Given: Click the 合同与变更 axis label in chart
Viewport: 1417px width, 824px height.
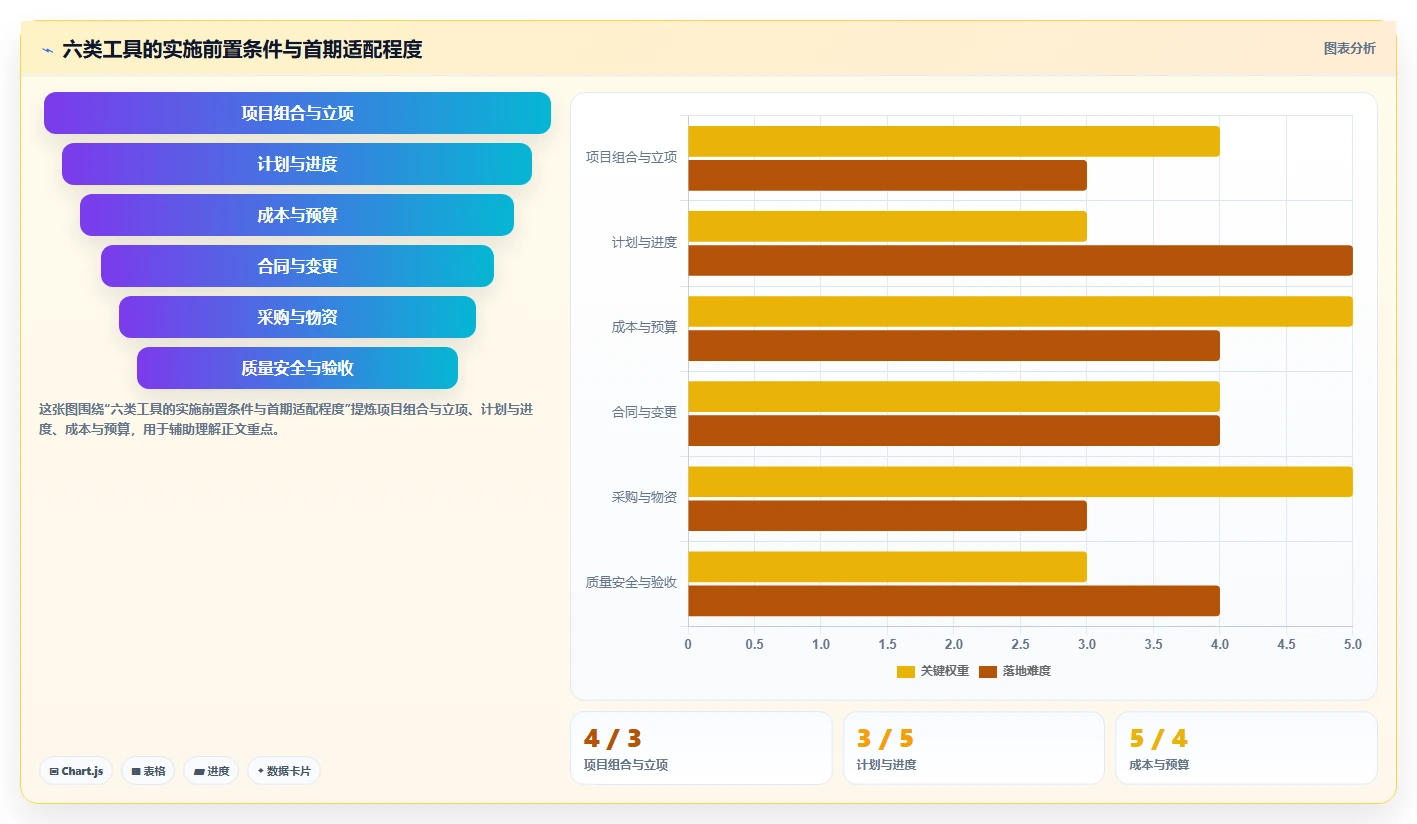Looking at the screenshot, I should 644,412.
